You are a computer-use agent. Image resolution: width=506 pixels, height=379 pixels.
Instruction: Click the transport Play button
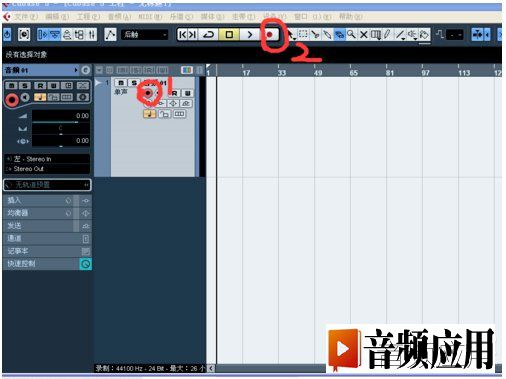pos(250,34)
